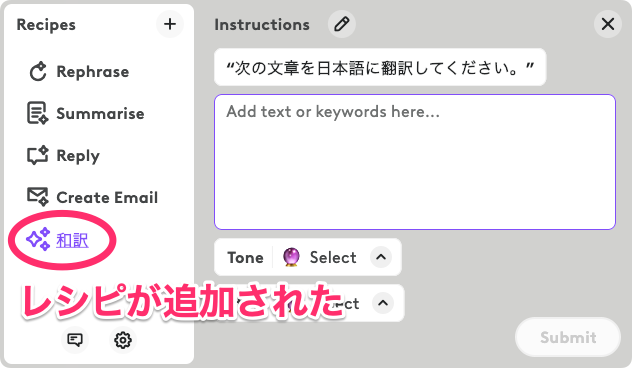
Task: Add a new recipe with plus button
Action: point(170,24)
